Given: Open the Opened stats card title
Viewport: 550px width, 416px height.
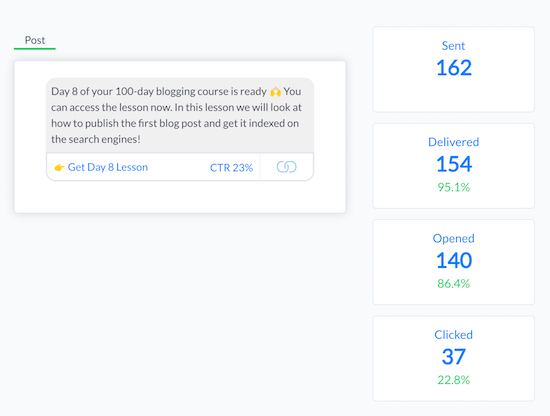Looking at the screenshot, I should coord(453,239).
